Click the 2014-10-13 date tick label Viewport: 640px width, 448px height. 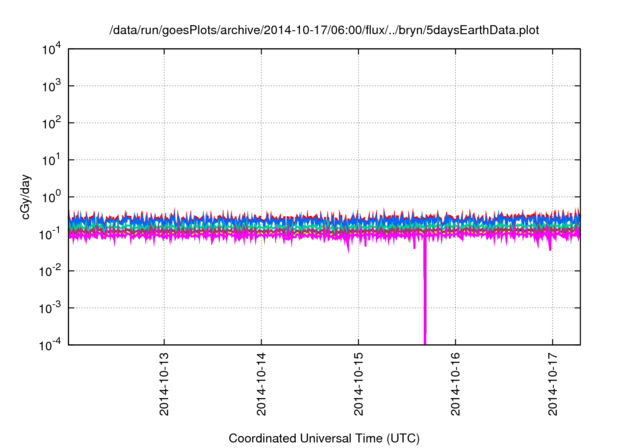(x=164, y=384)
